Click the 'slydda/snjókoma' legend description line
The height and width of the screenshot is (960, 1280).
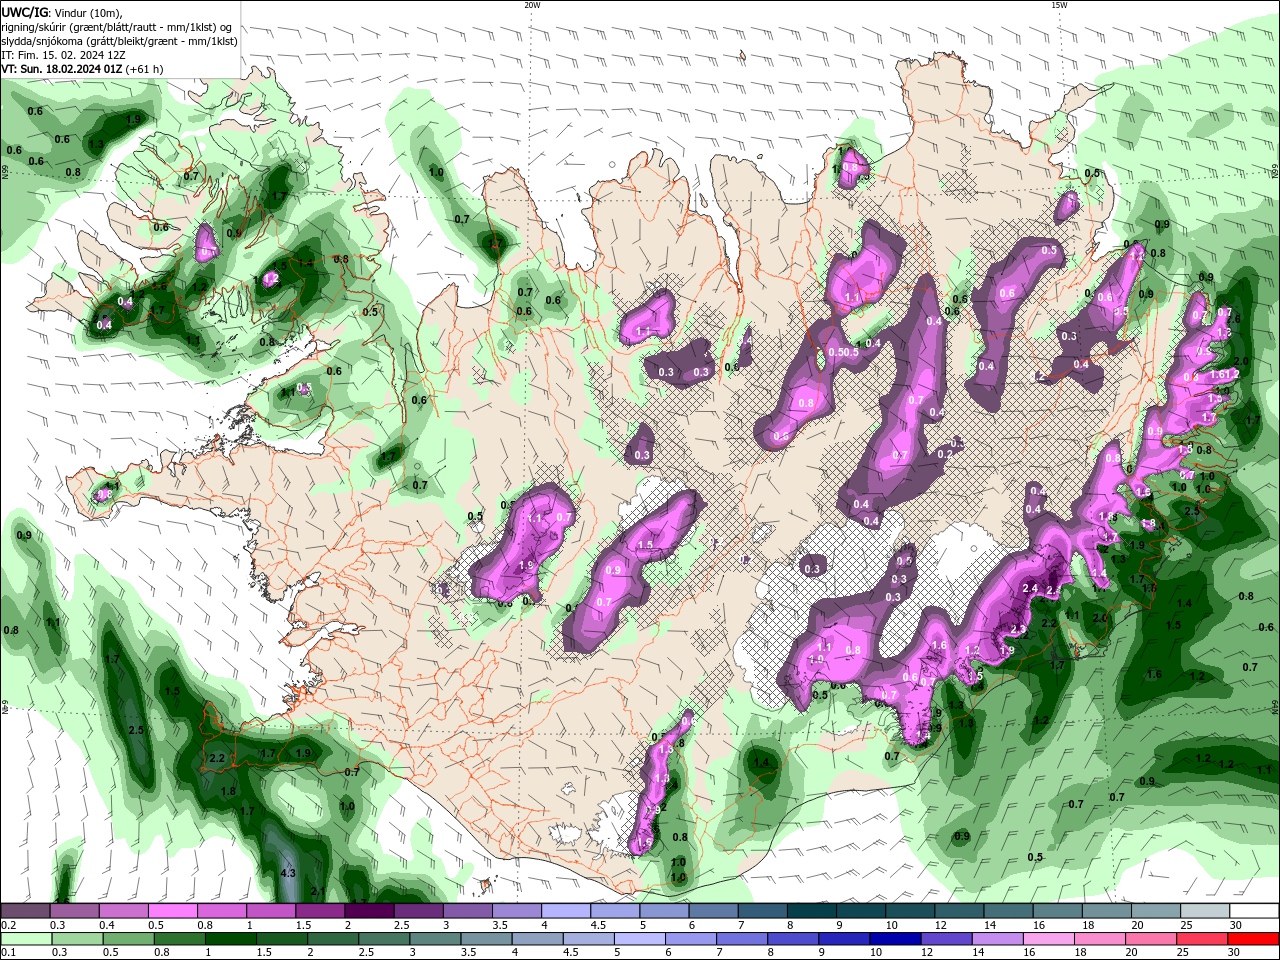point(120,41)
